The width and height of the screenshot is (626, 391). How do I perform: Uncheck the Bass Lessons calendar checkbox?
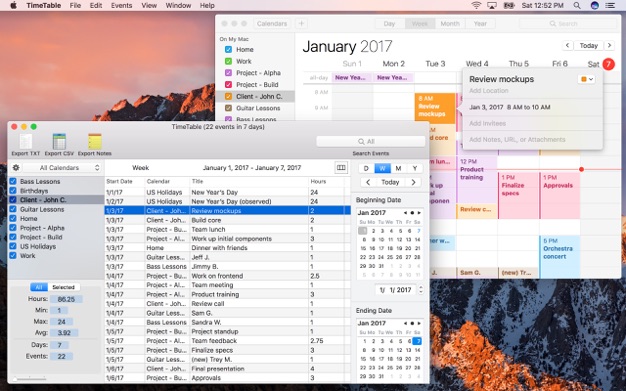pos(13,181)
